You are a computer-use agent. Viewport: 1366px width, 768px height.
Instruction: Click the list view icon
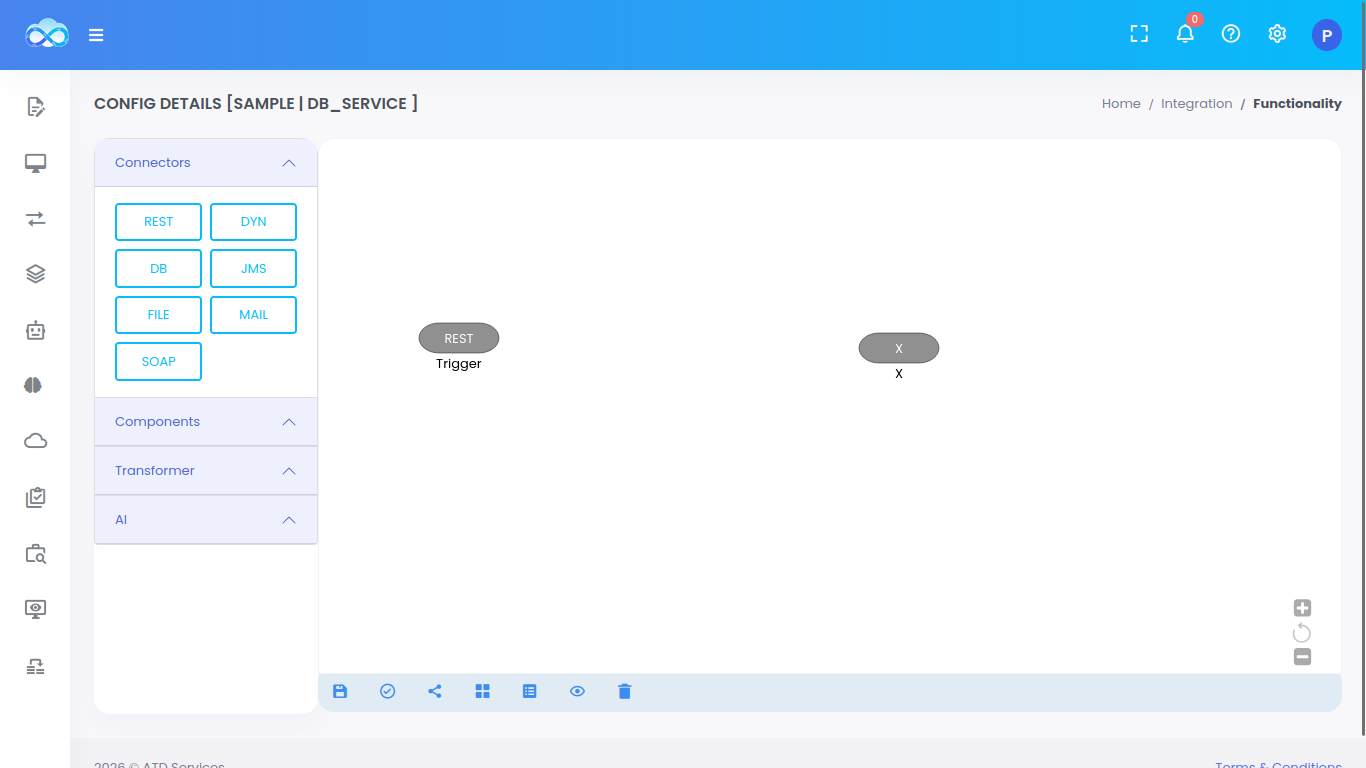click(530, 691)
